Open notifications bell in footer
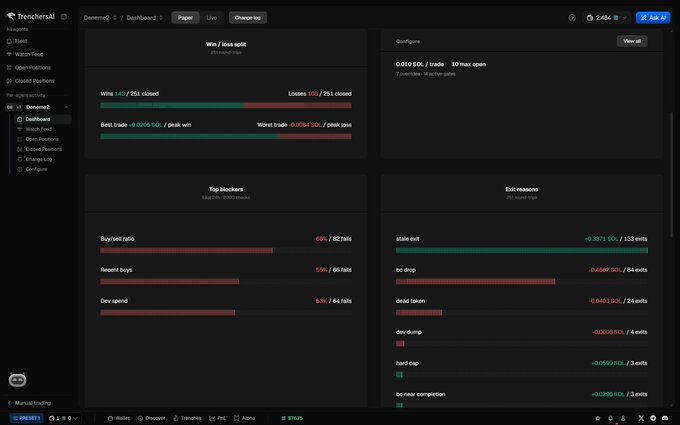 coord(610,418)
